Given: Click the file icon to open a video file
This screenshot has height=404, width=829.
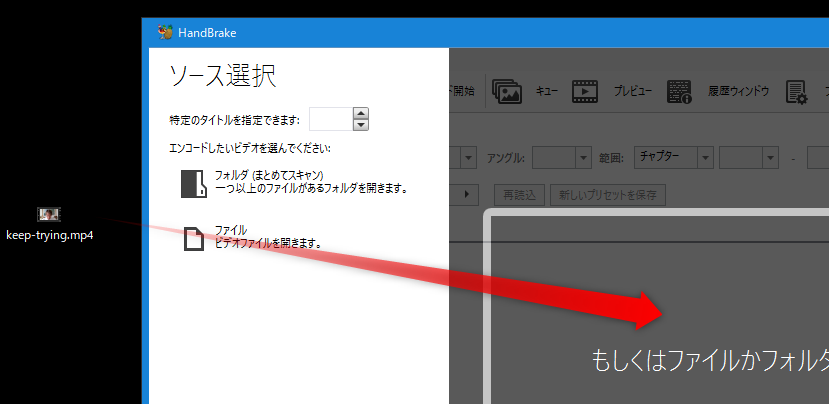Looking at the screenshot, I should click(193, 238).
